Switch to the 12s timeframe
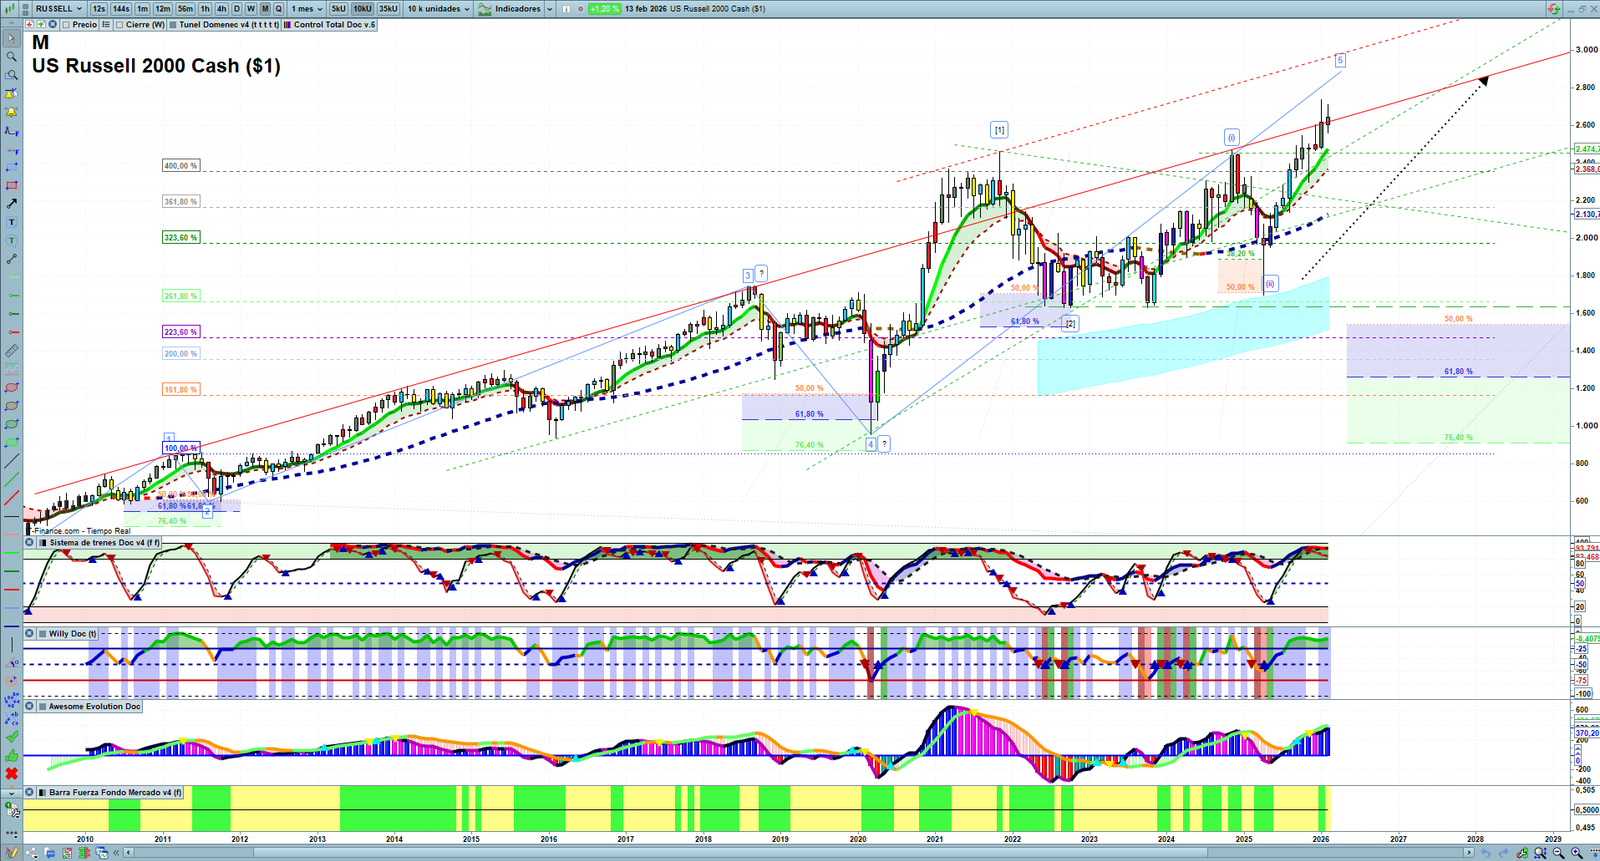 click(98, 9)
